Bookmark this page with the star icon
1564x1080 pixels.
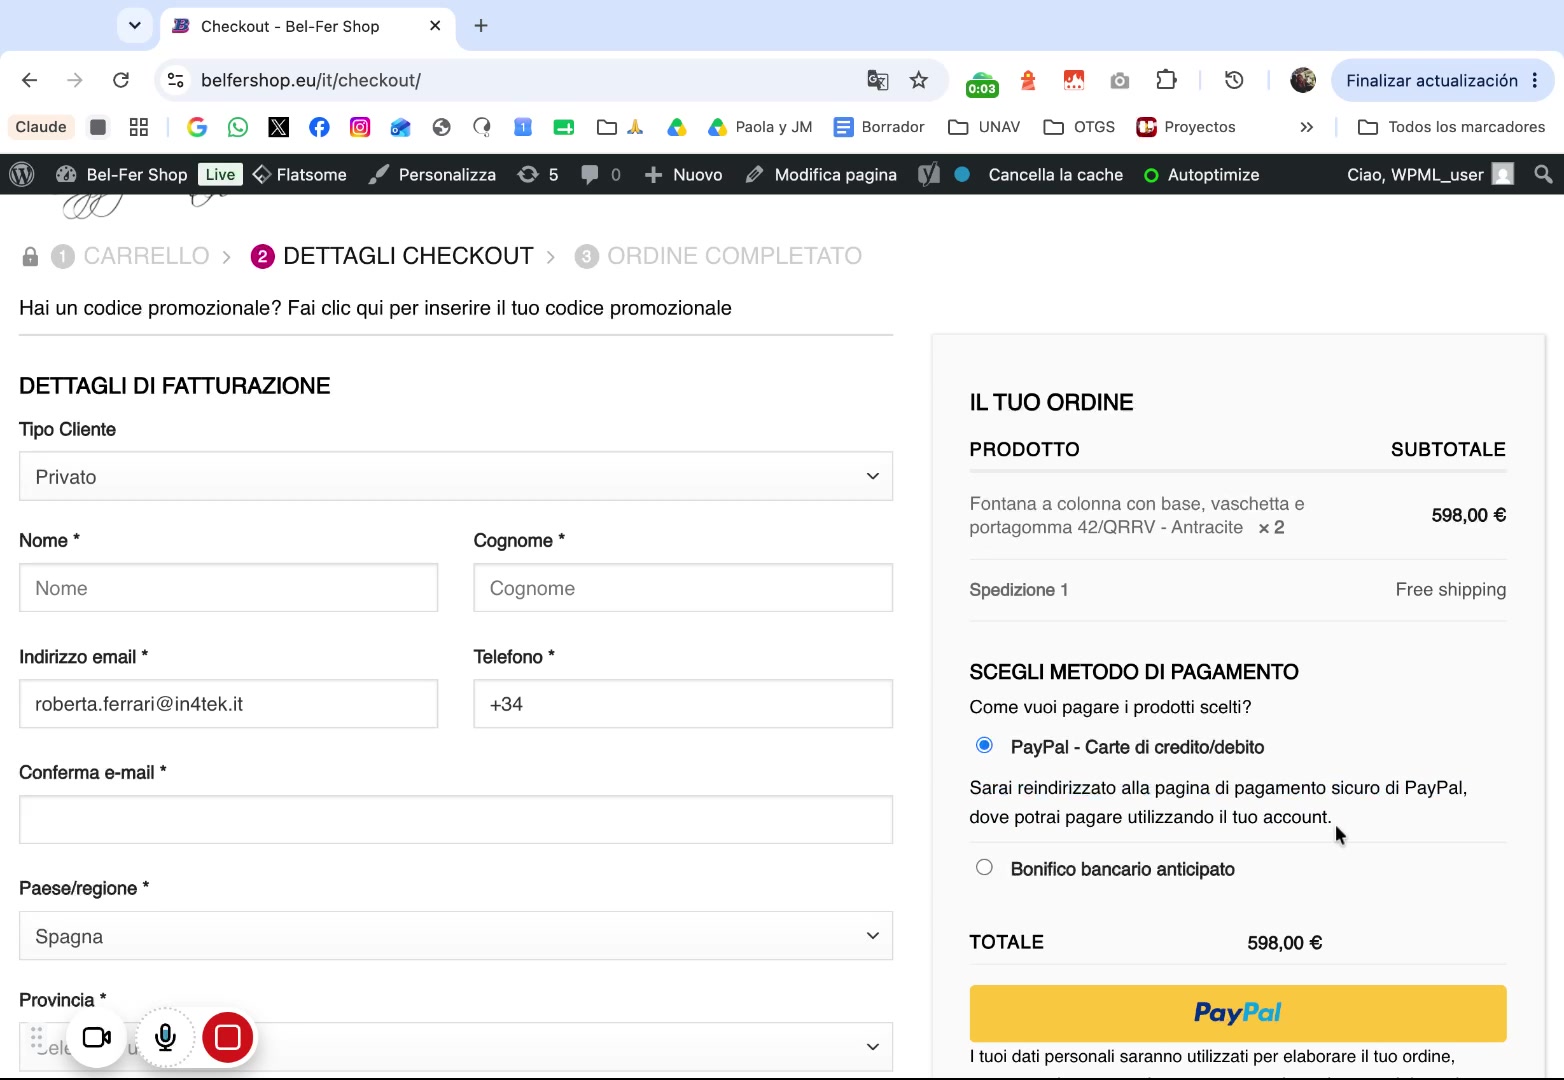918,80
